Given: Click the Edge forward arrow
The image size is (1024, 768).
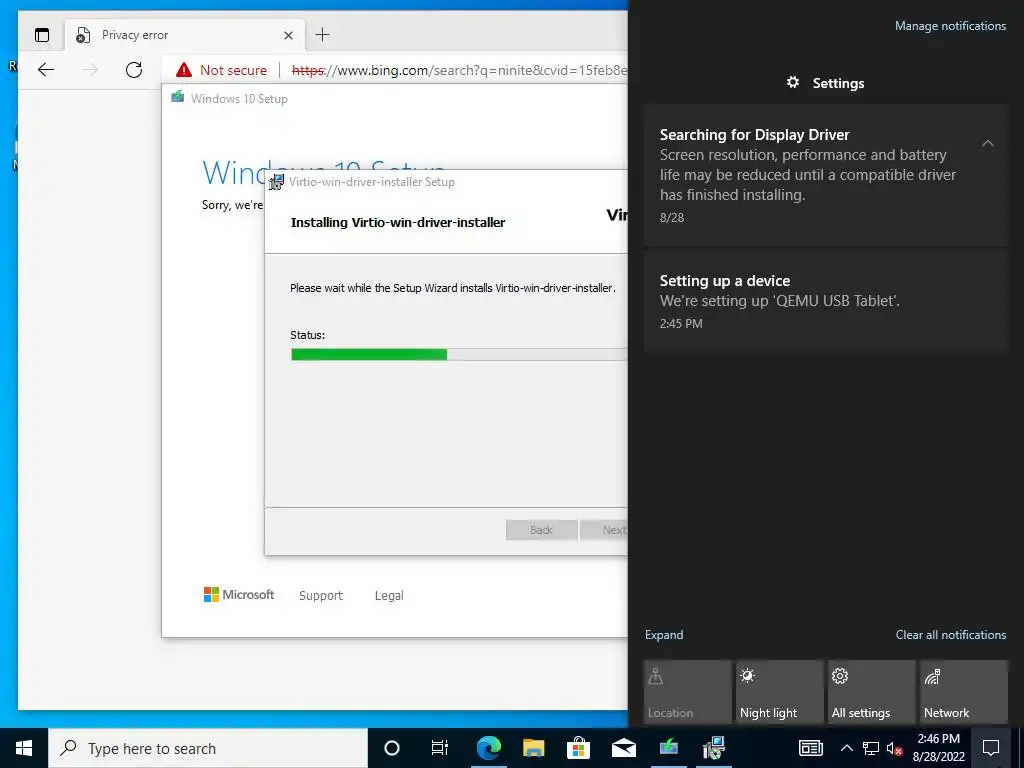Looking at the screenshot, I should click(90, 70).
